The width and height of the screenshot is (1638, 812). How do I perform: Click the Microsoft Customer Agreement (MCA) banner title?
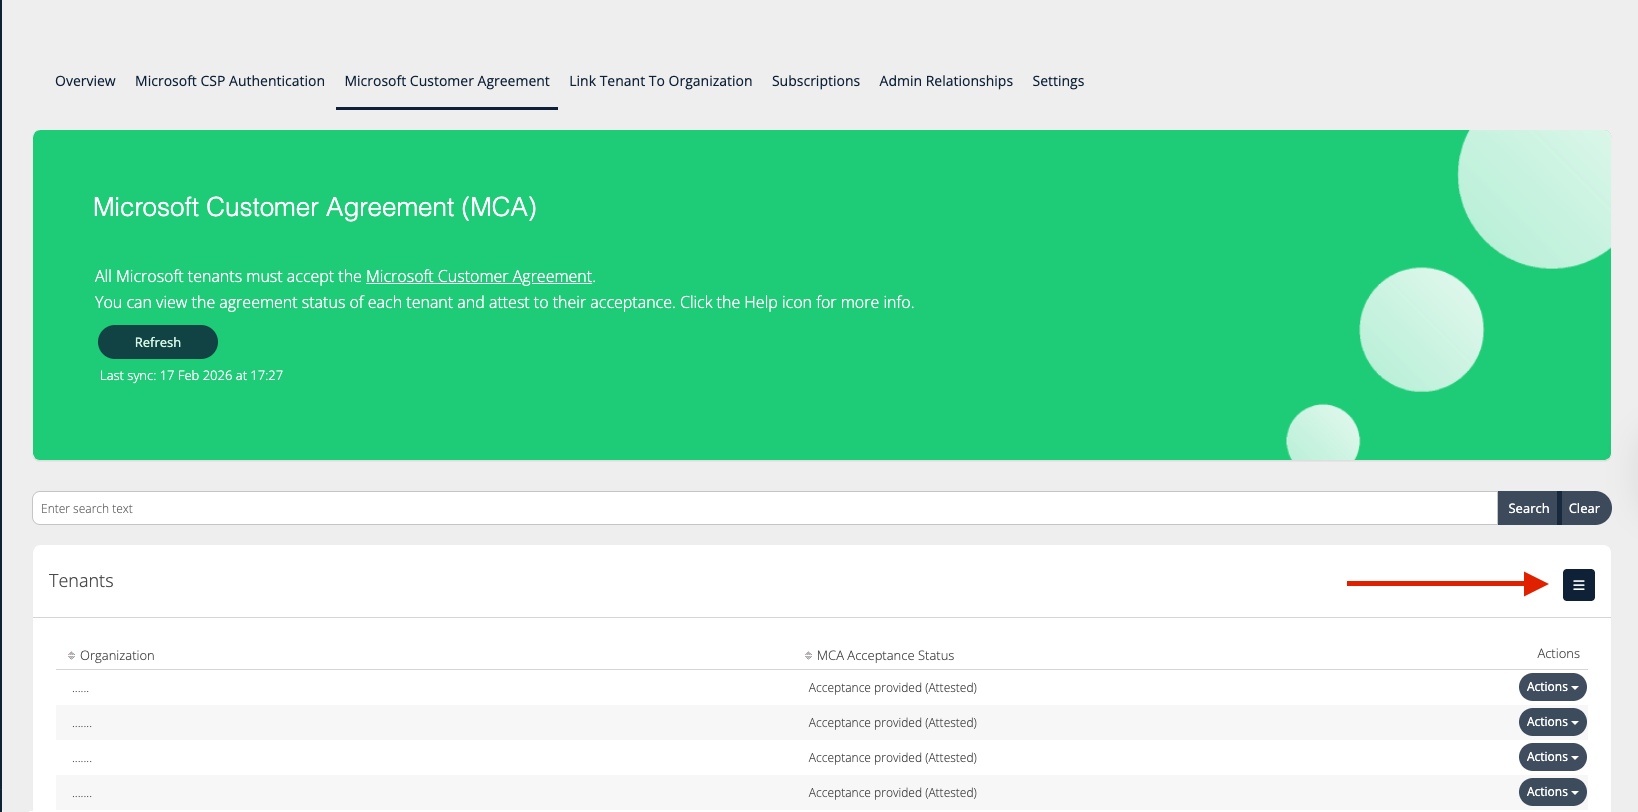pos(315,207)
